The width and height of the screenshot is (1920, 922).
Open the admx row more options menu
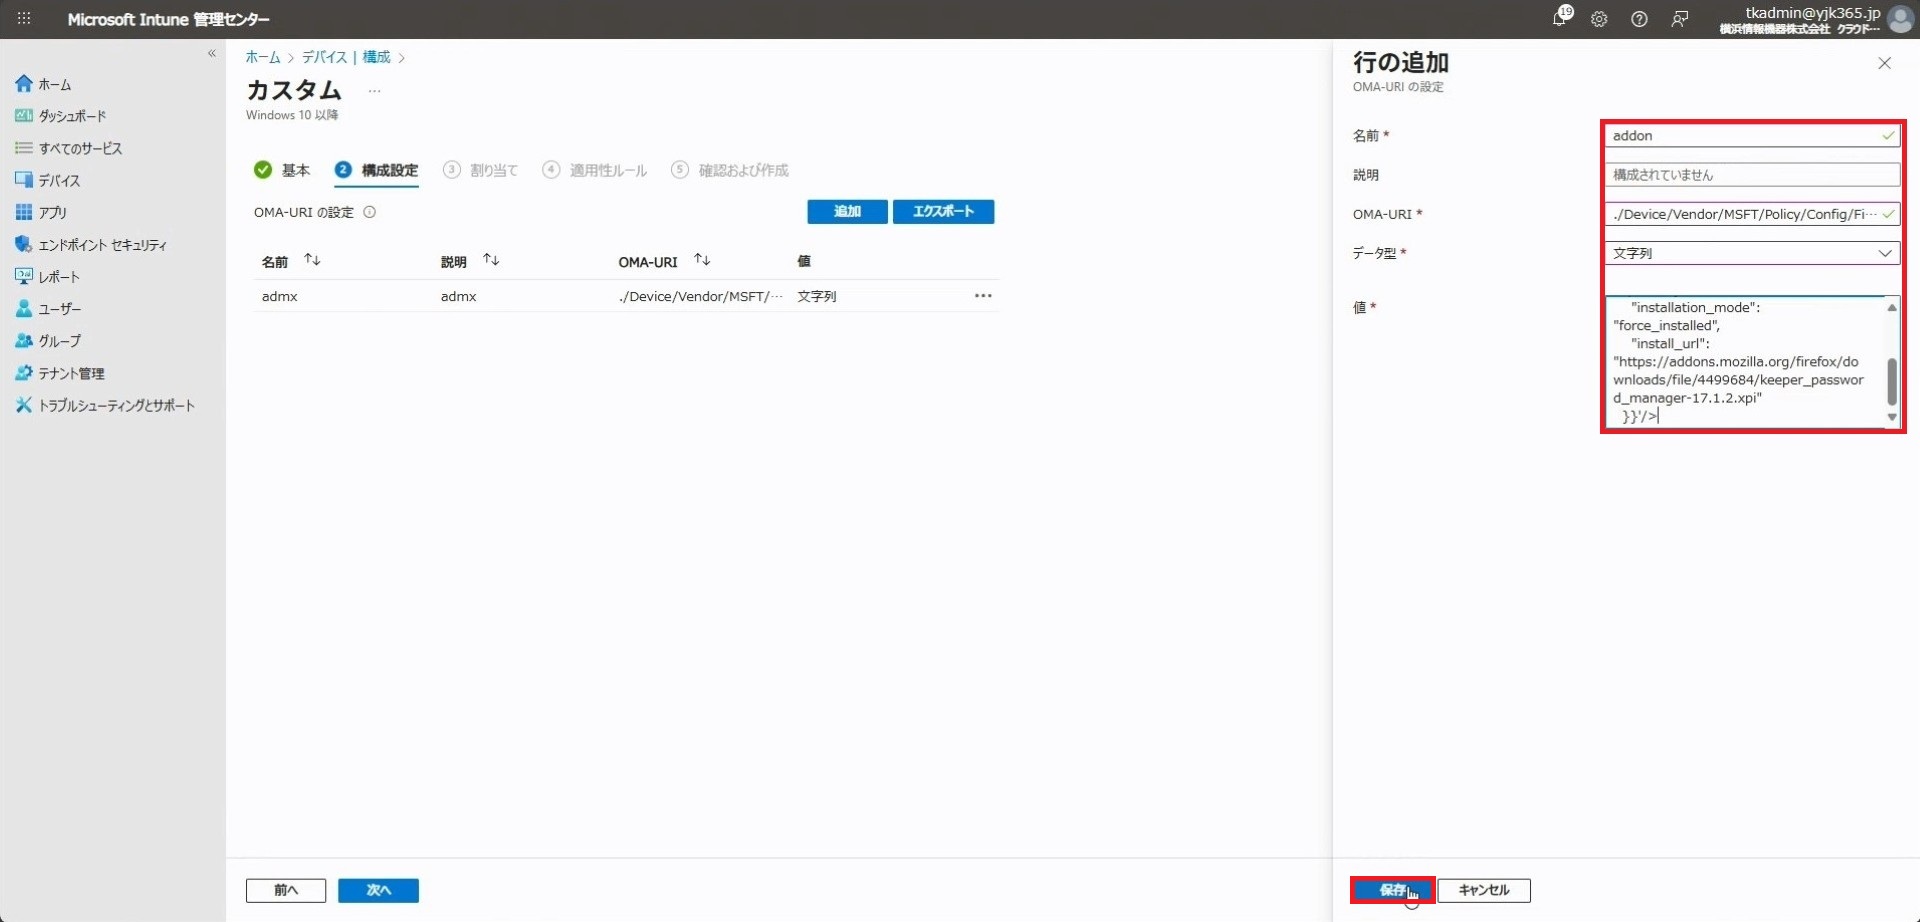tap(983, 296)
